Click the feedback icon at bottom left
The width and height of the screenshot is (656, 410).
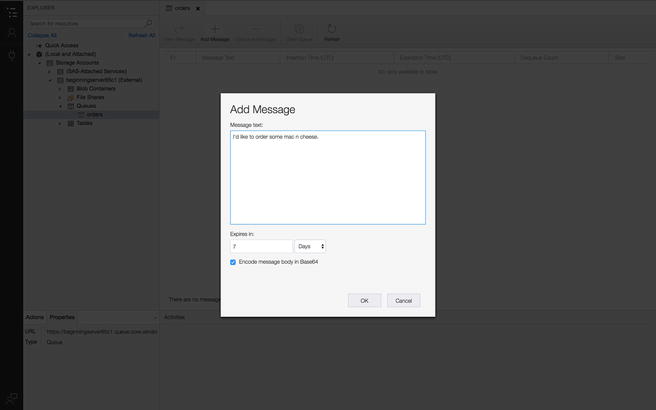(12, 398)
